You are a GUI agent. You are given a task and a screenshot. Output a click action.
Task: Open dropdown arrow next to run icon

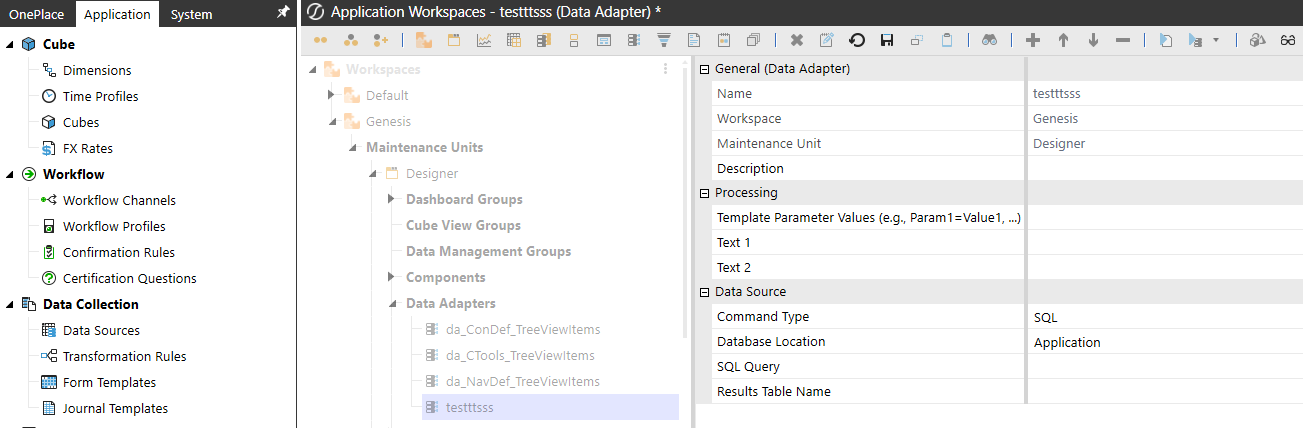(1215, 41)
